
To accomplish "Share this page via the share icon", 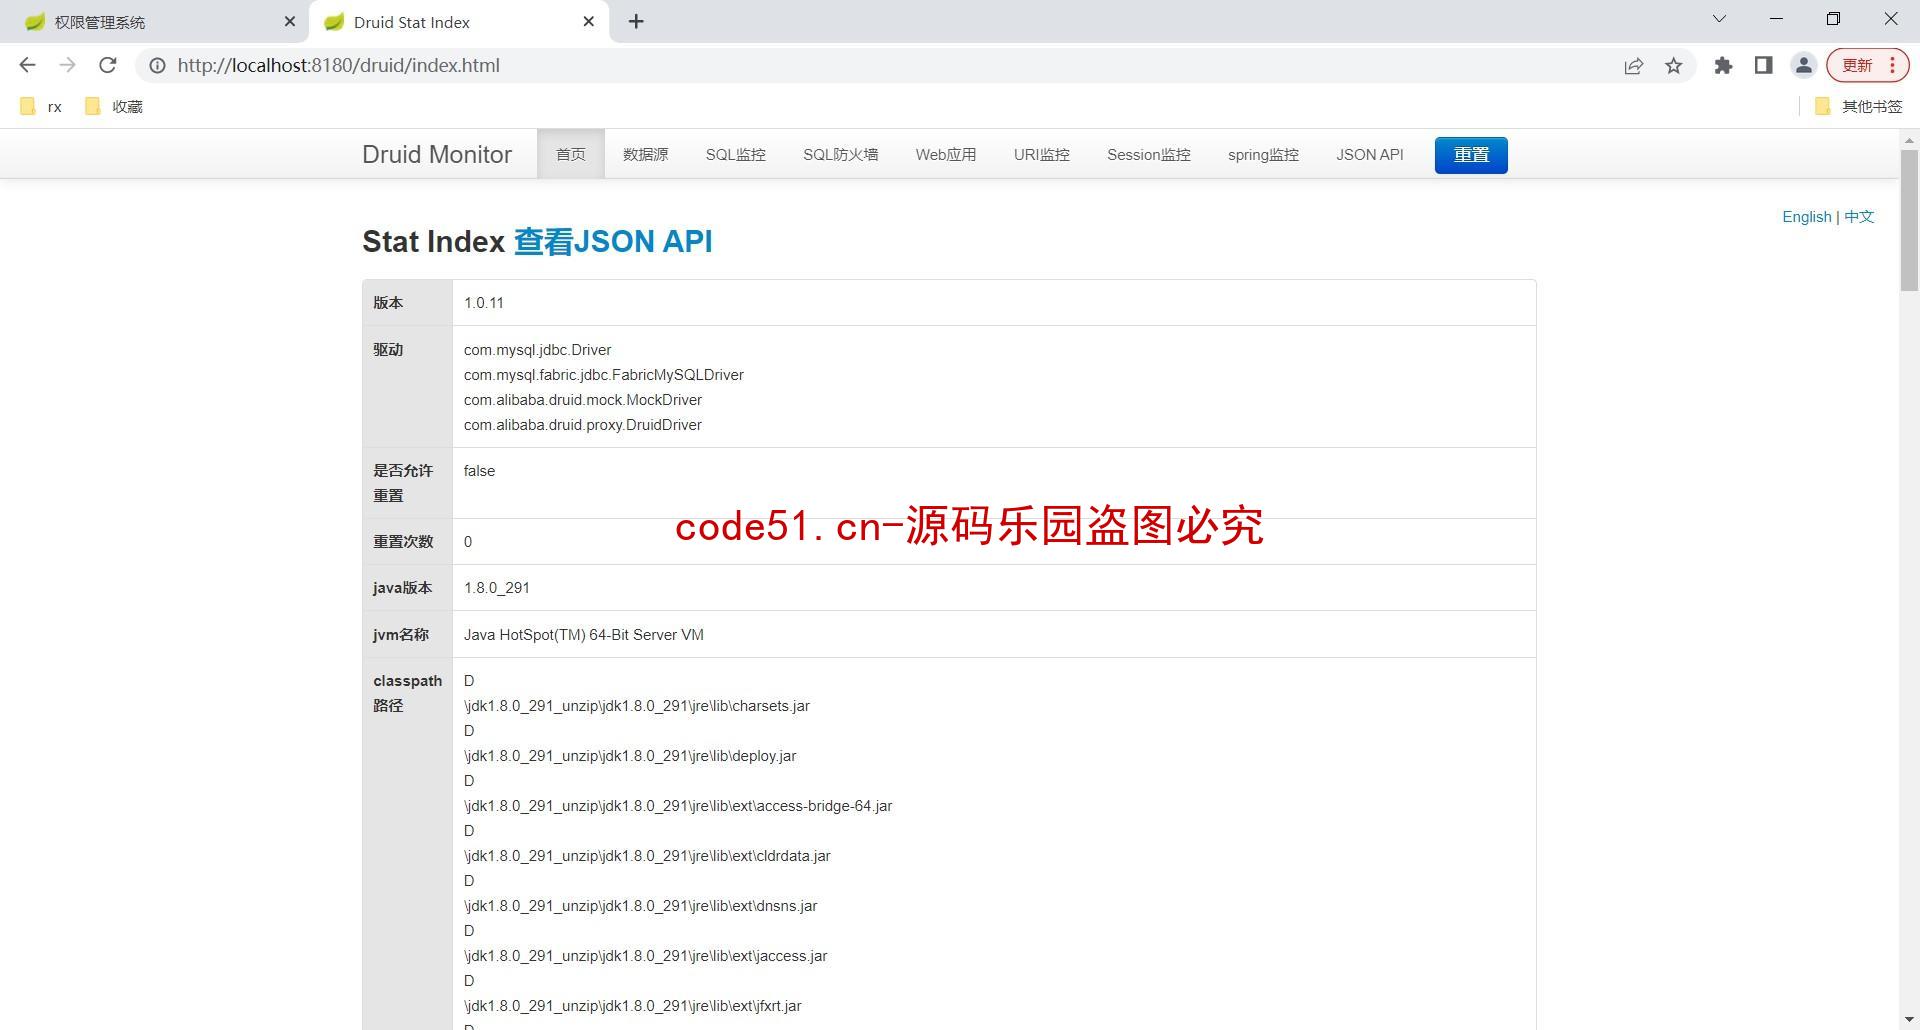I will (x=1633, y=65).
